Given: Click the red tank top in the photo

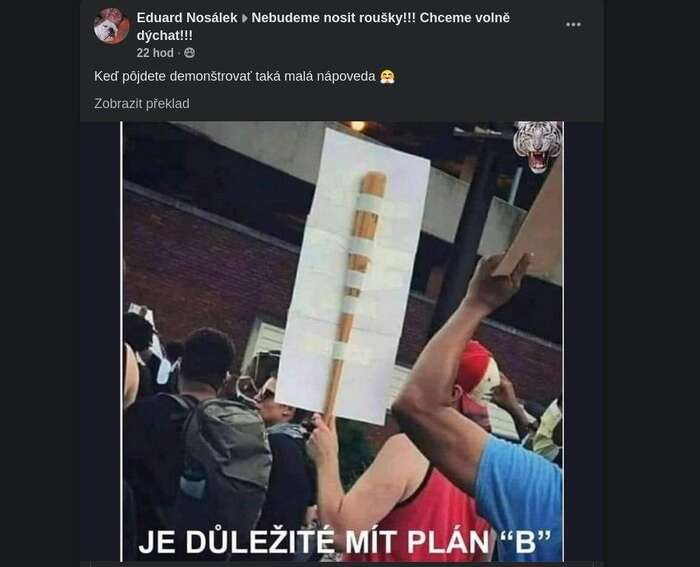Looking at the screenshot, I should (x=429, y=509).
